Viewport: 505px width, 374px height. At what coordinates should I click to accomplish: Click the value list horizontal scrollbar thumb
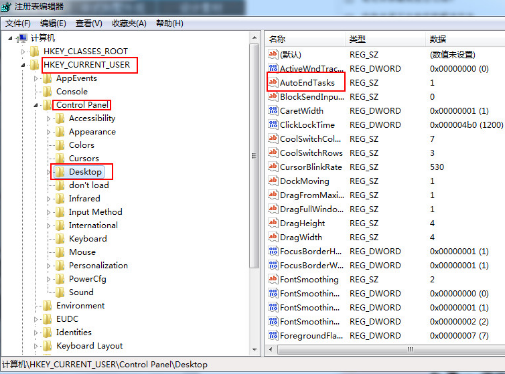point(391,349)
